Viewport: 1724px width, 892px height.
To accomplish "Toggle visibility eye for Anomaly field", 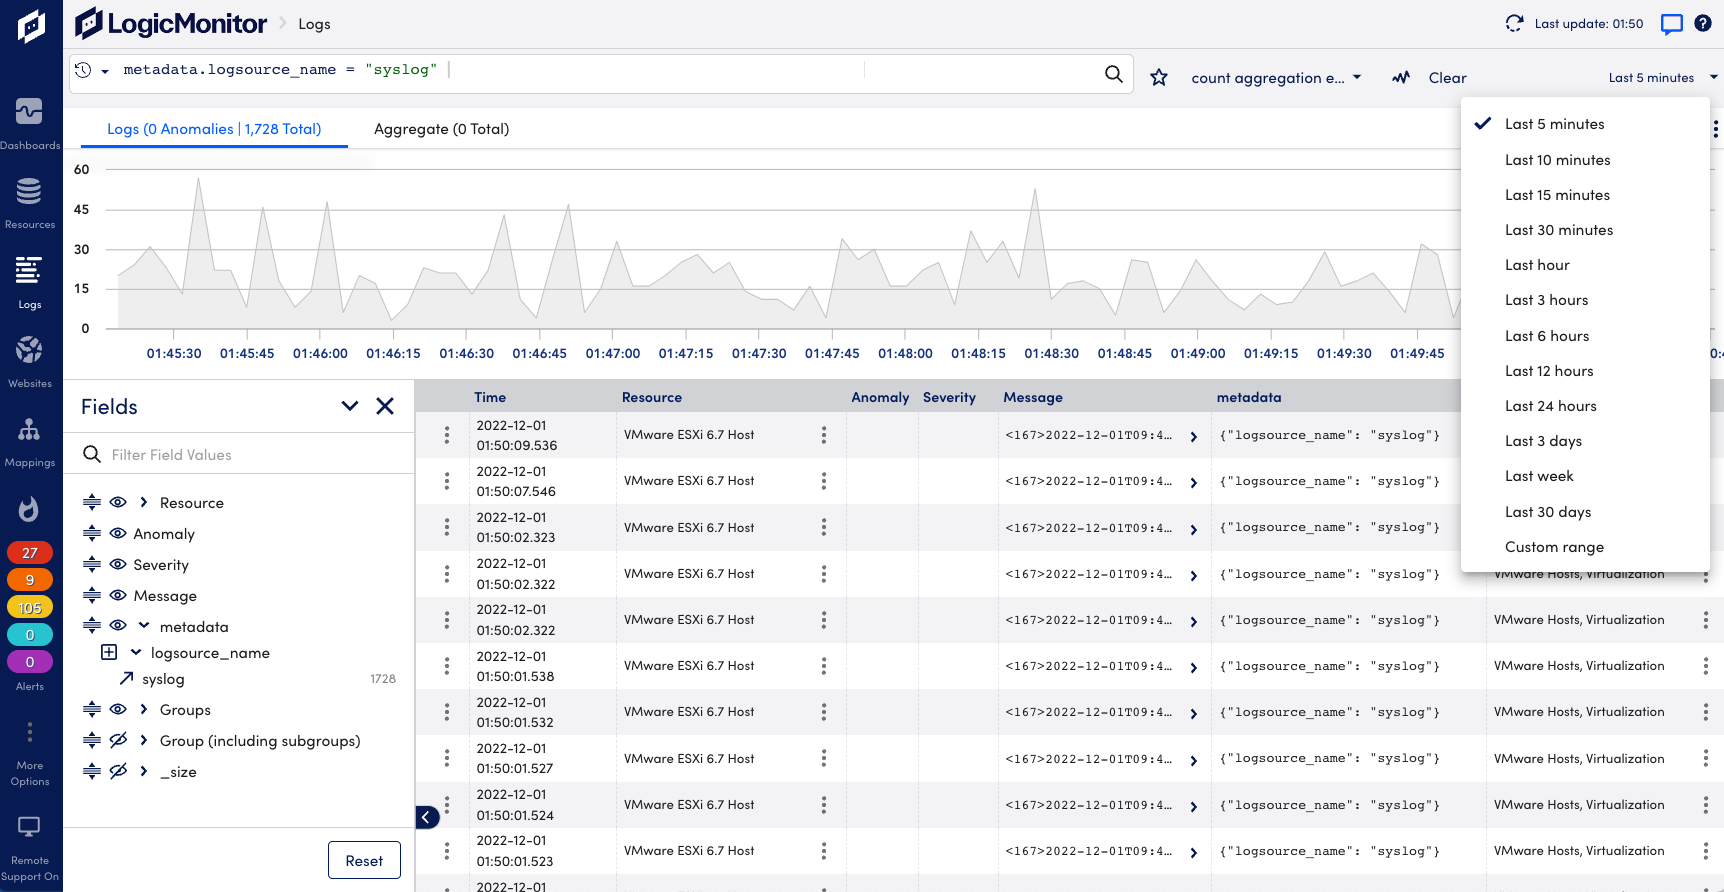I will click(118, 534).
